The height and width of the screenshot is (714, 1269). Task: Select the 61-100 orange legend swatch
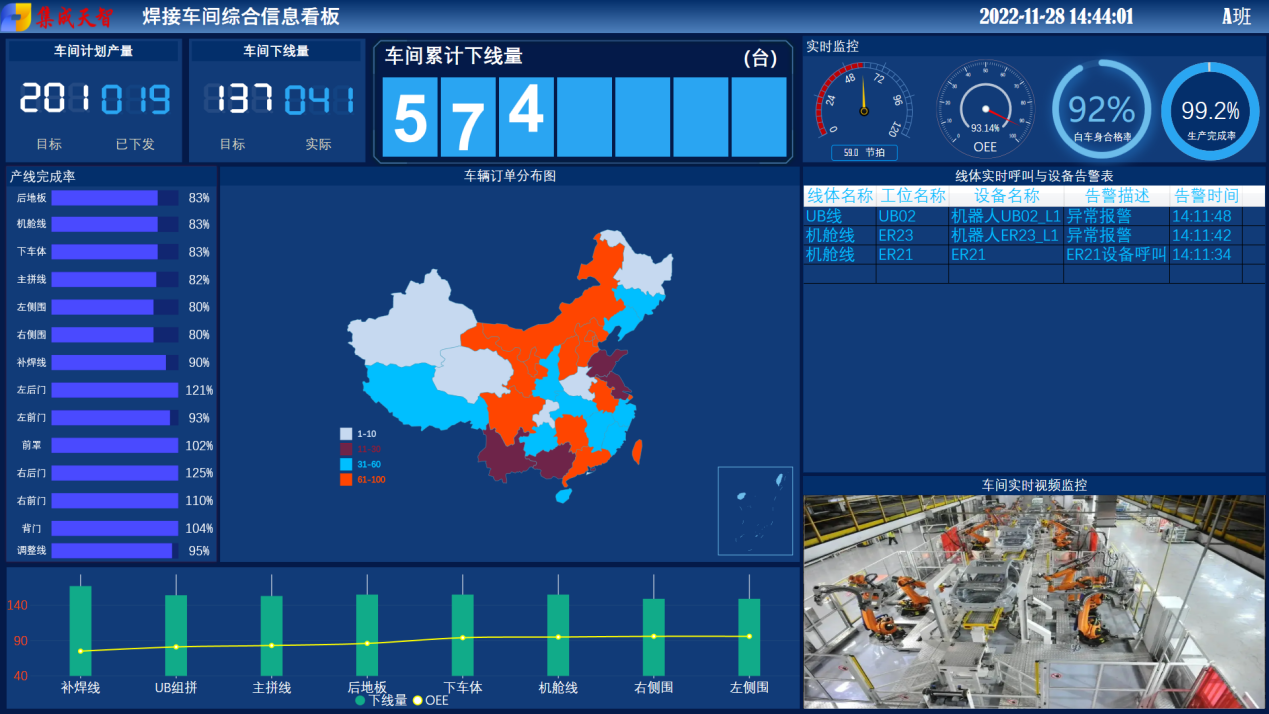347,480
